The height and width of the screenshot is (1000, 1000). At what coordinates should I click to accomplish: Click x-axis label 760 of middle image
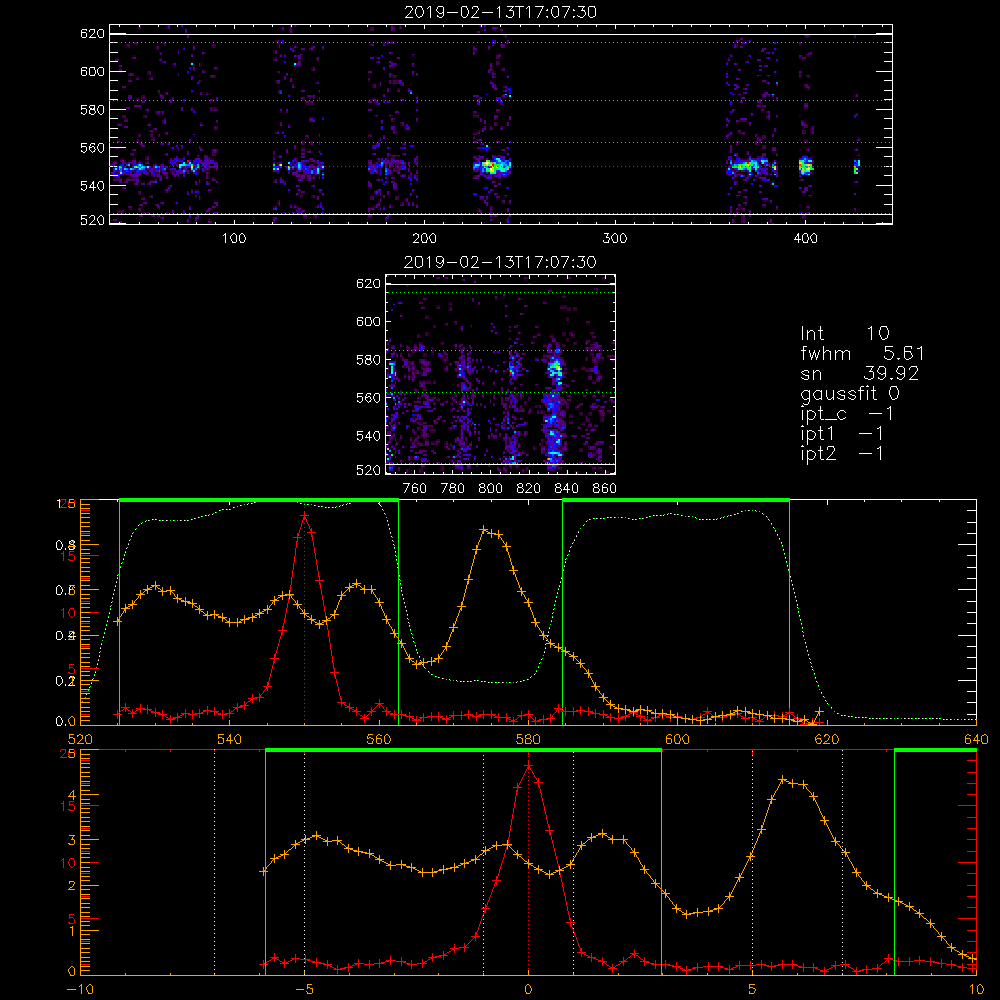[x=415, y=489]
